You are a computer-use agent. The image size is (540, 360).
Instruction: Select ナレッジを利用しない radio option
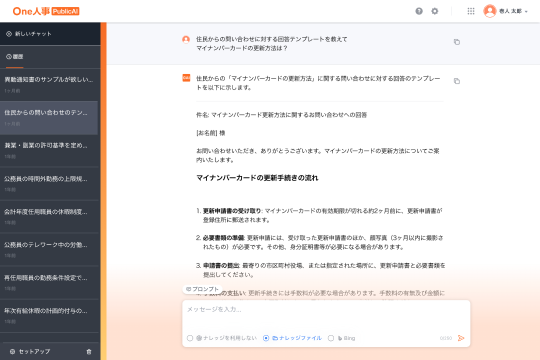(x=222, y=338)
